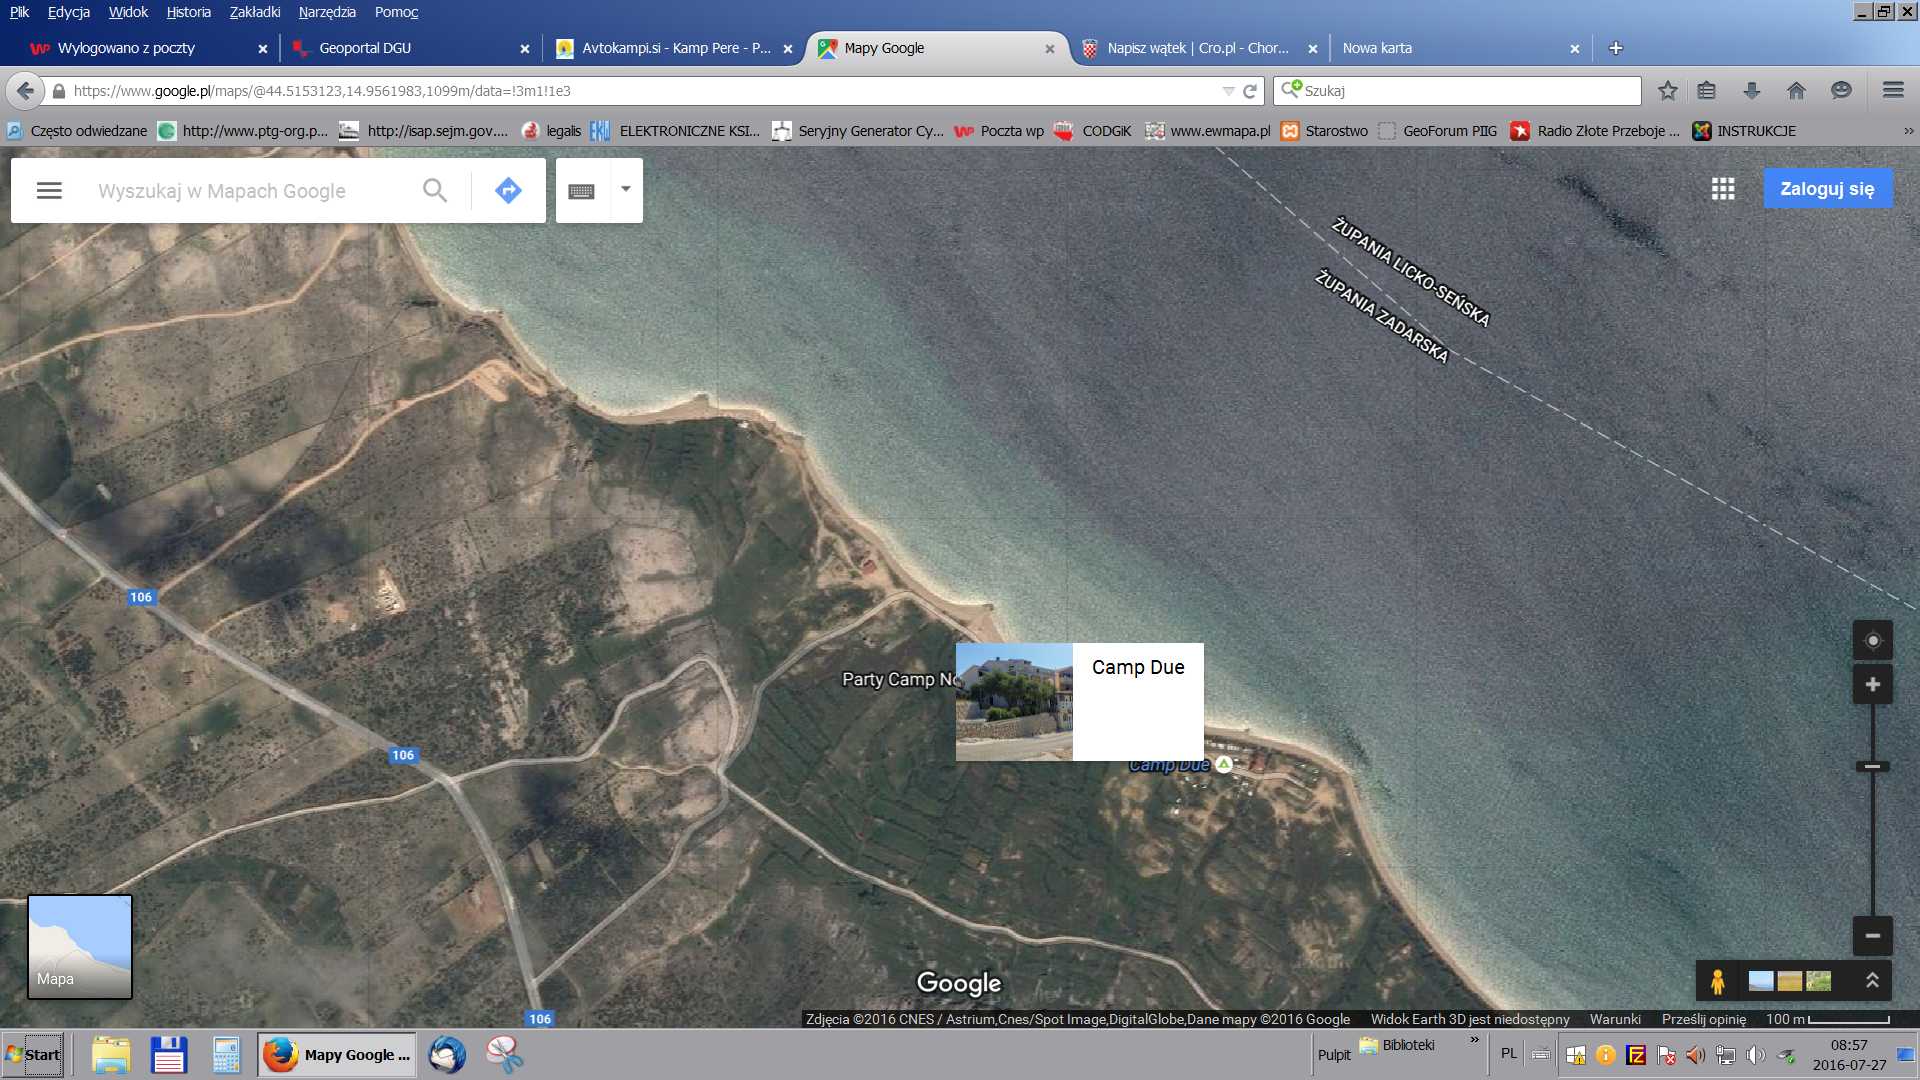Open the directions arrow icon
Image resolution: width=1920 pixels, height=1080 pixels.
pos(508,190)
